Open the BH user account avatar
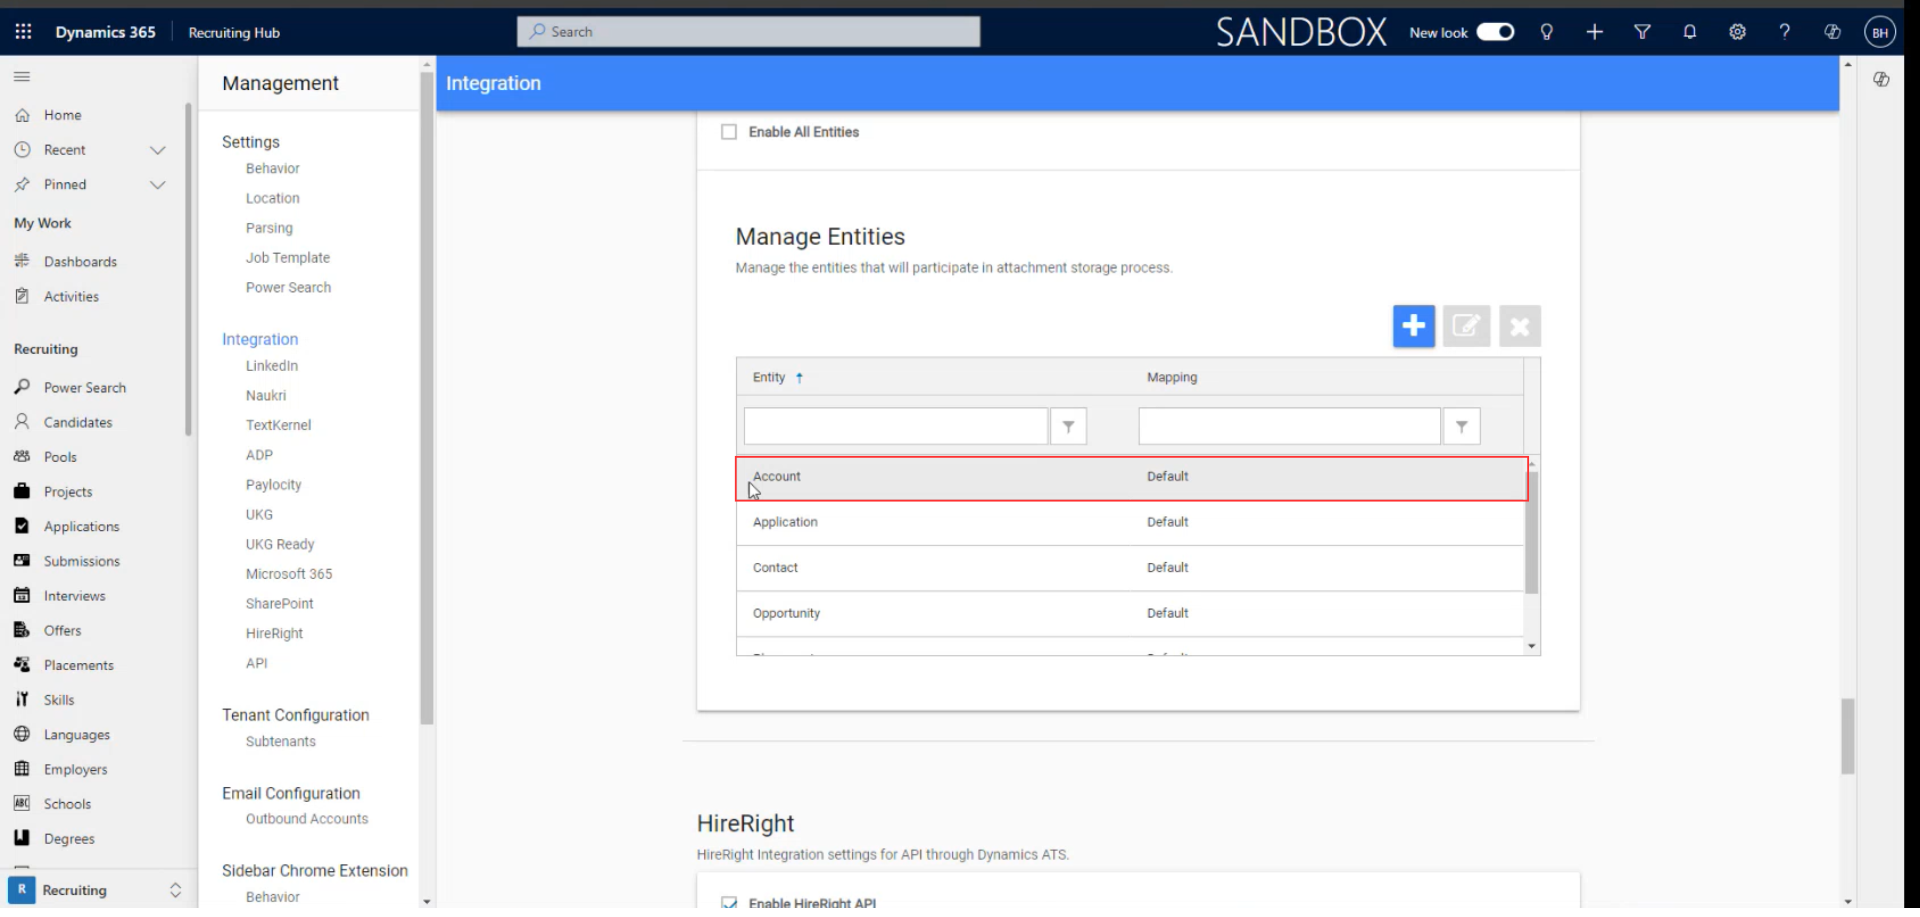 click(x=1880, y=32)
